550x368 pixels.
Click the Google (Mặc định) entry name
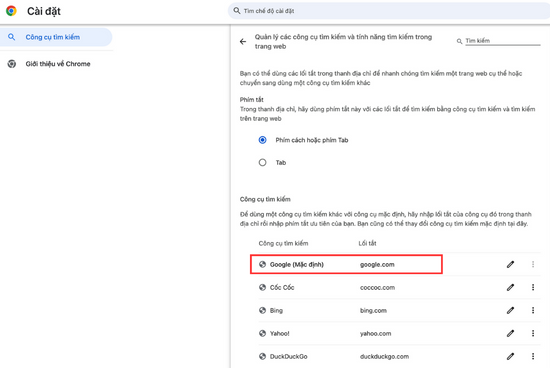pyautogui.click(x=297, y=265)
